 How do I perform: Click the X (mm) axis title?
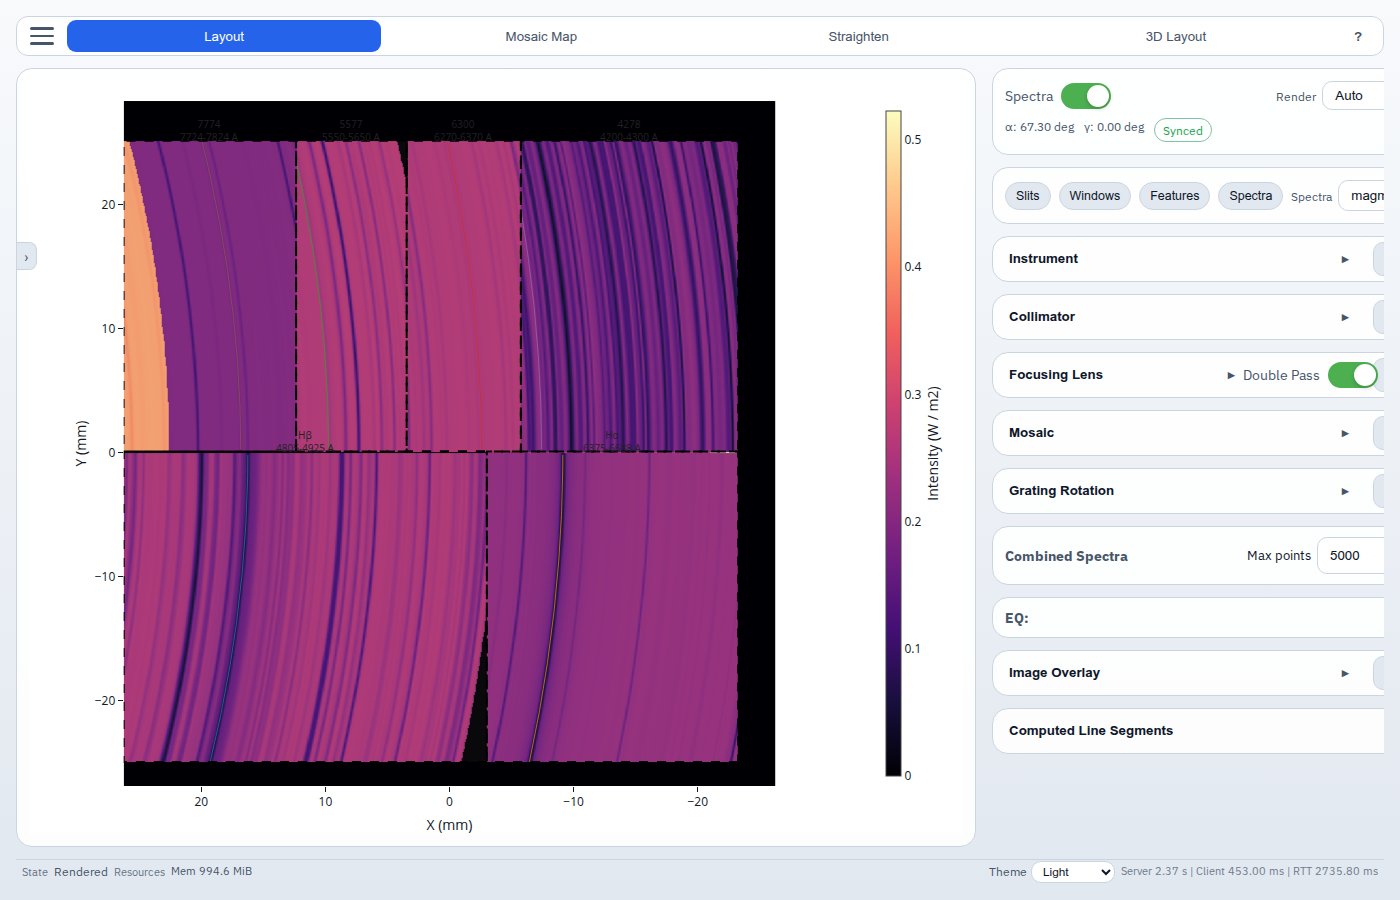(449, 826)
